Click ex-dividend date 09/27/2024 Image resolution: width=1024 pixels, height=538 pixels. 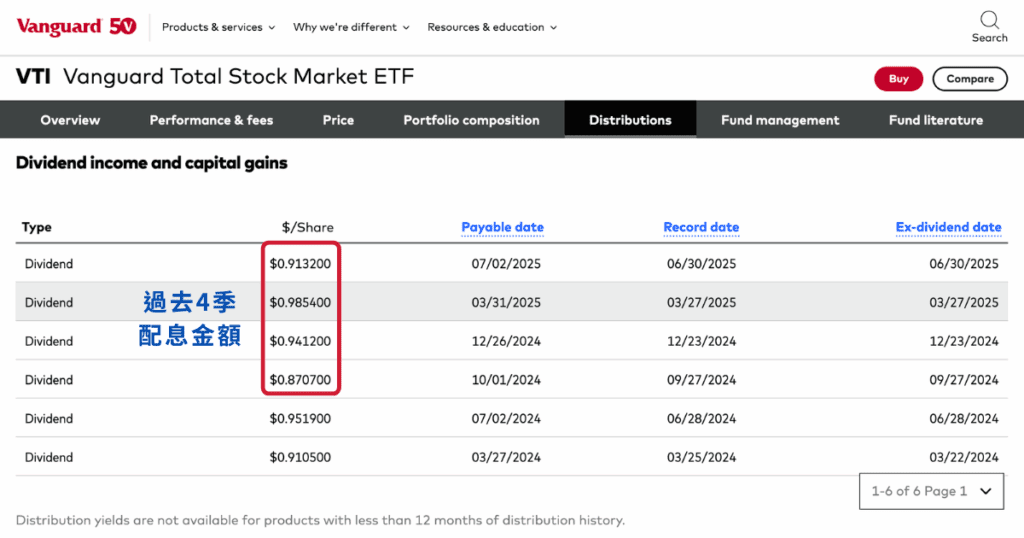pyautogui.click(x=964, y=380)
